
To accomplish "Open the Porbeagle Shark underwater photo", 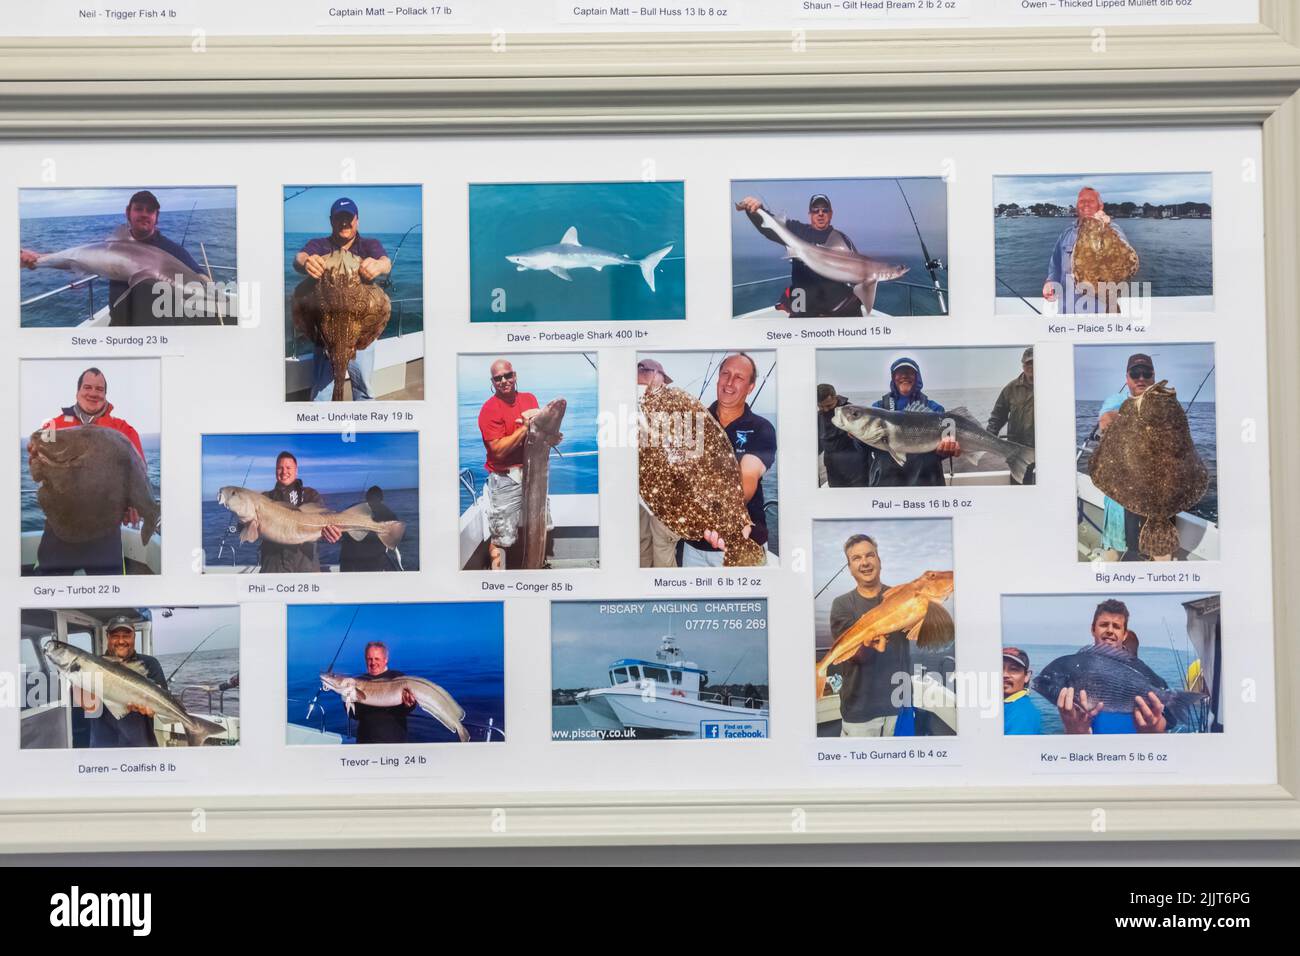I will pyautogui.click(x=577, y=251).
